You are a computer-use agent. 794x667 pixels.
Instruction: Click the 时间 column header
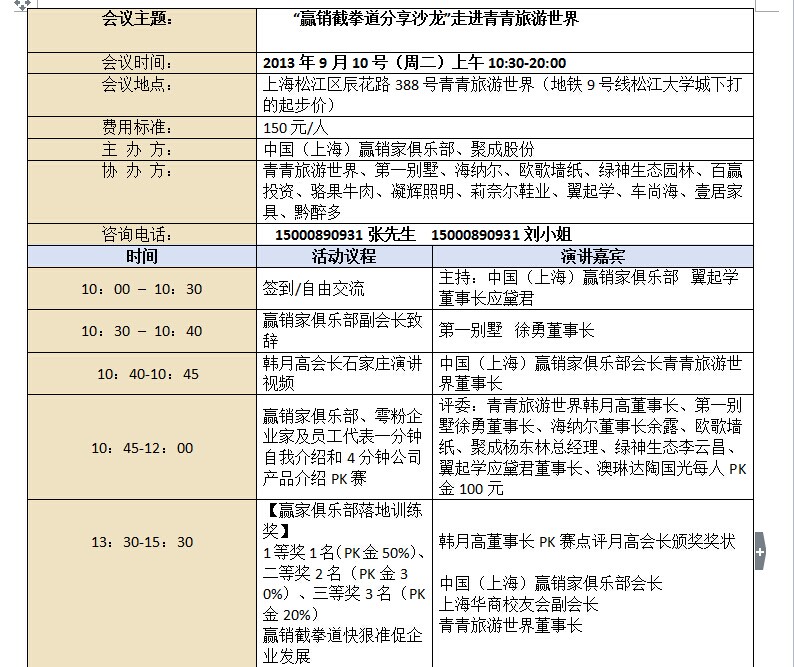(141, 256)
